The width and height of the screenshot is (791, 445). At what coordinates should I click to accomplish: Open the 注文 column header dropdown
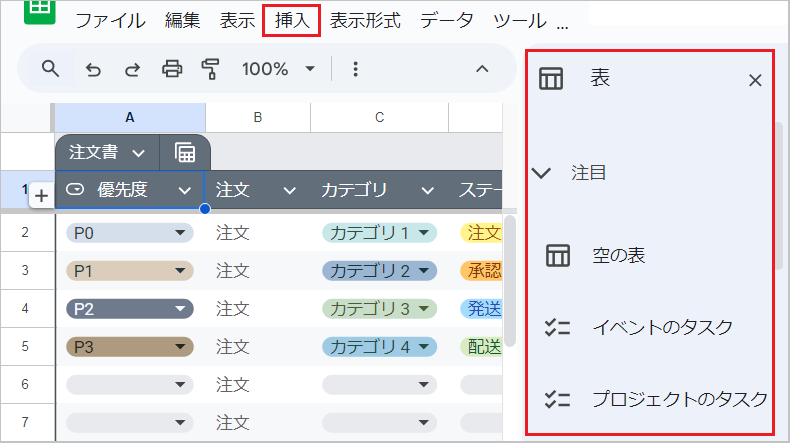tap(290, 191)
